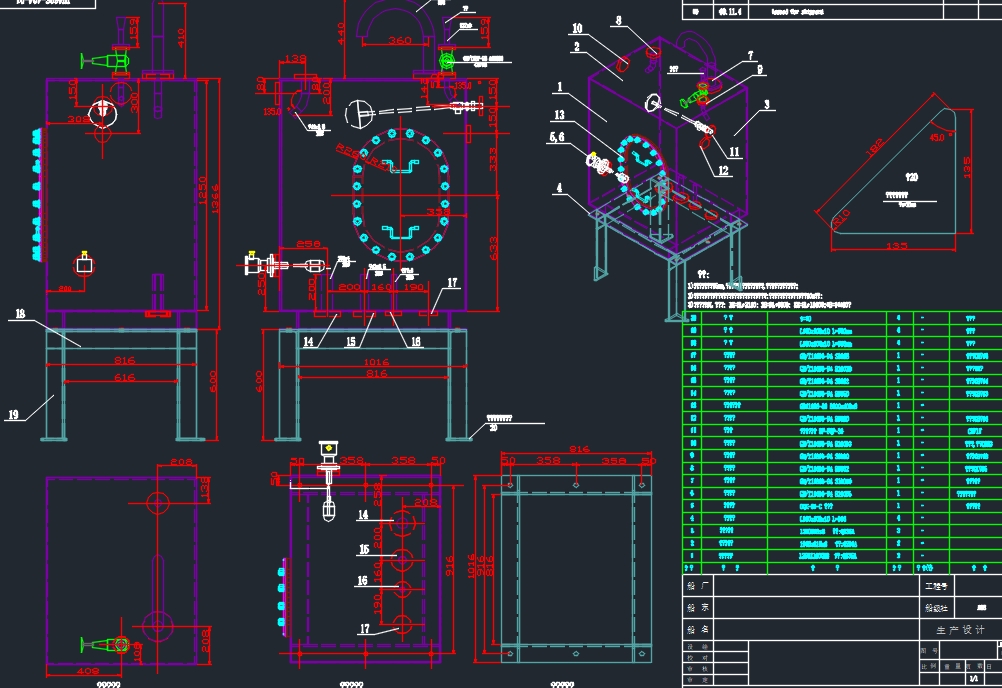
Task: Select the 408 dimension in bottom-left view
Action: [88, 671]
